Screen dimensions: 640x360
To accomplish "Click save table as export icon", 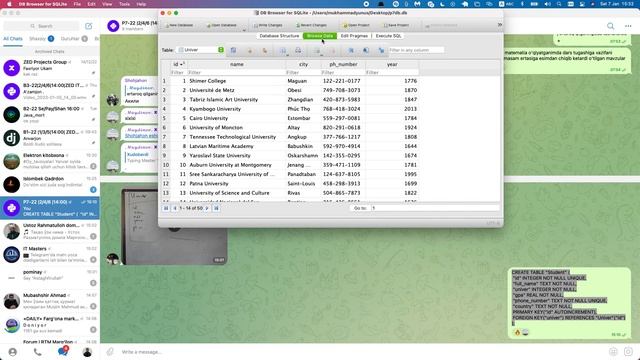I will (x=283, y=50).
